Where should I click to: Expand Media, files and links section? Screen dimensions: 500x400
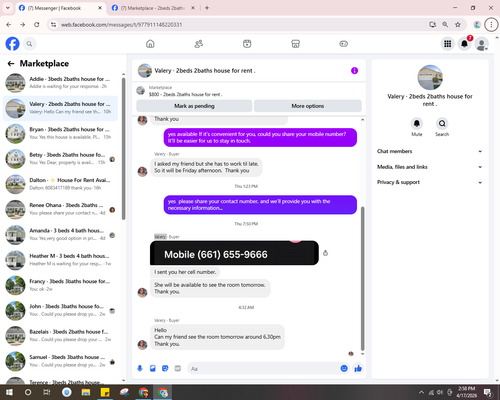coord(430,167)
